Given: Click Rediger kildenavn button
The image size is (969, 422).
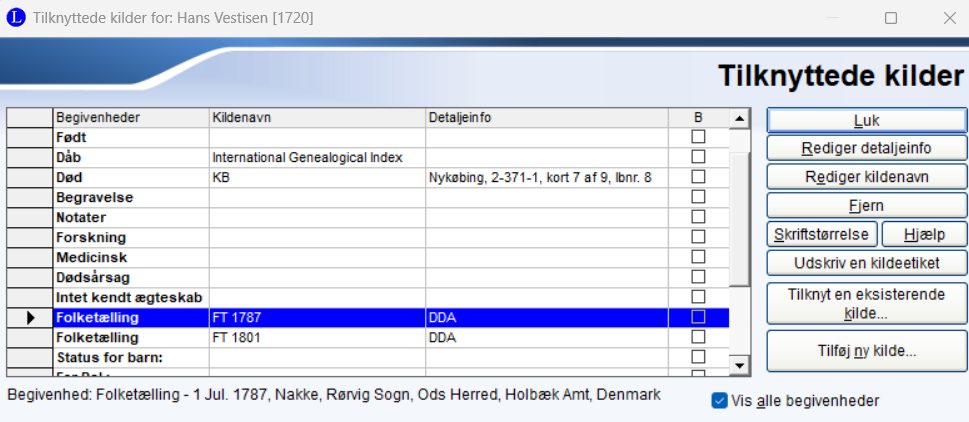Looking at the screenshot, I should click(866, 177).
